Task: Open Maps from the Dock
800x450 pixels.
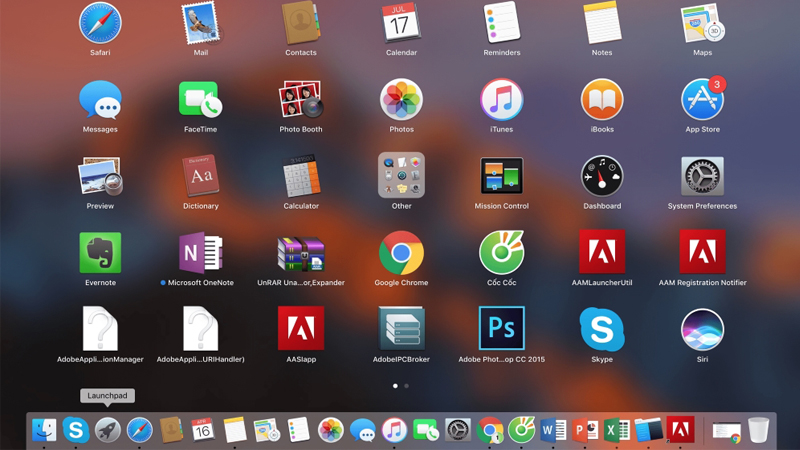Action: (x=267, y=430)
